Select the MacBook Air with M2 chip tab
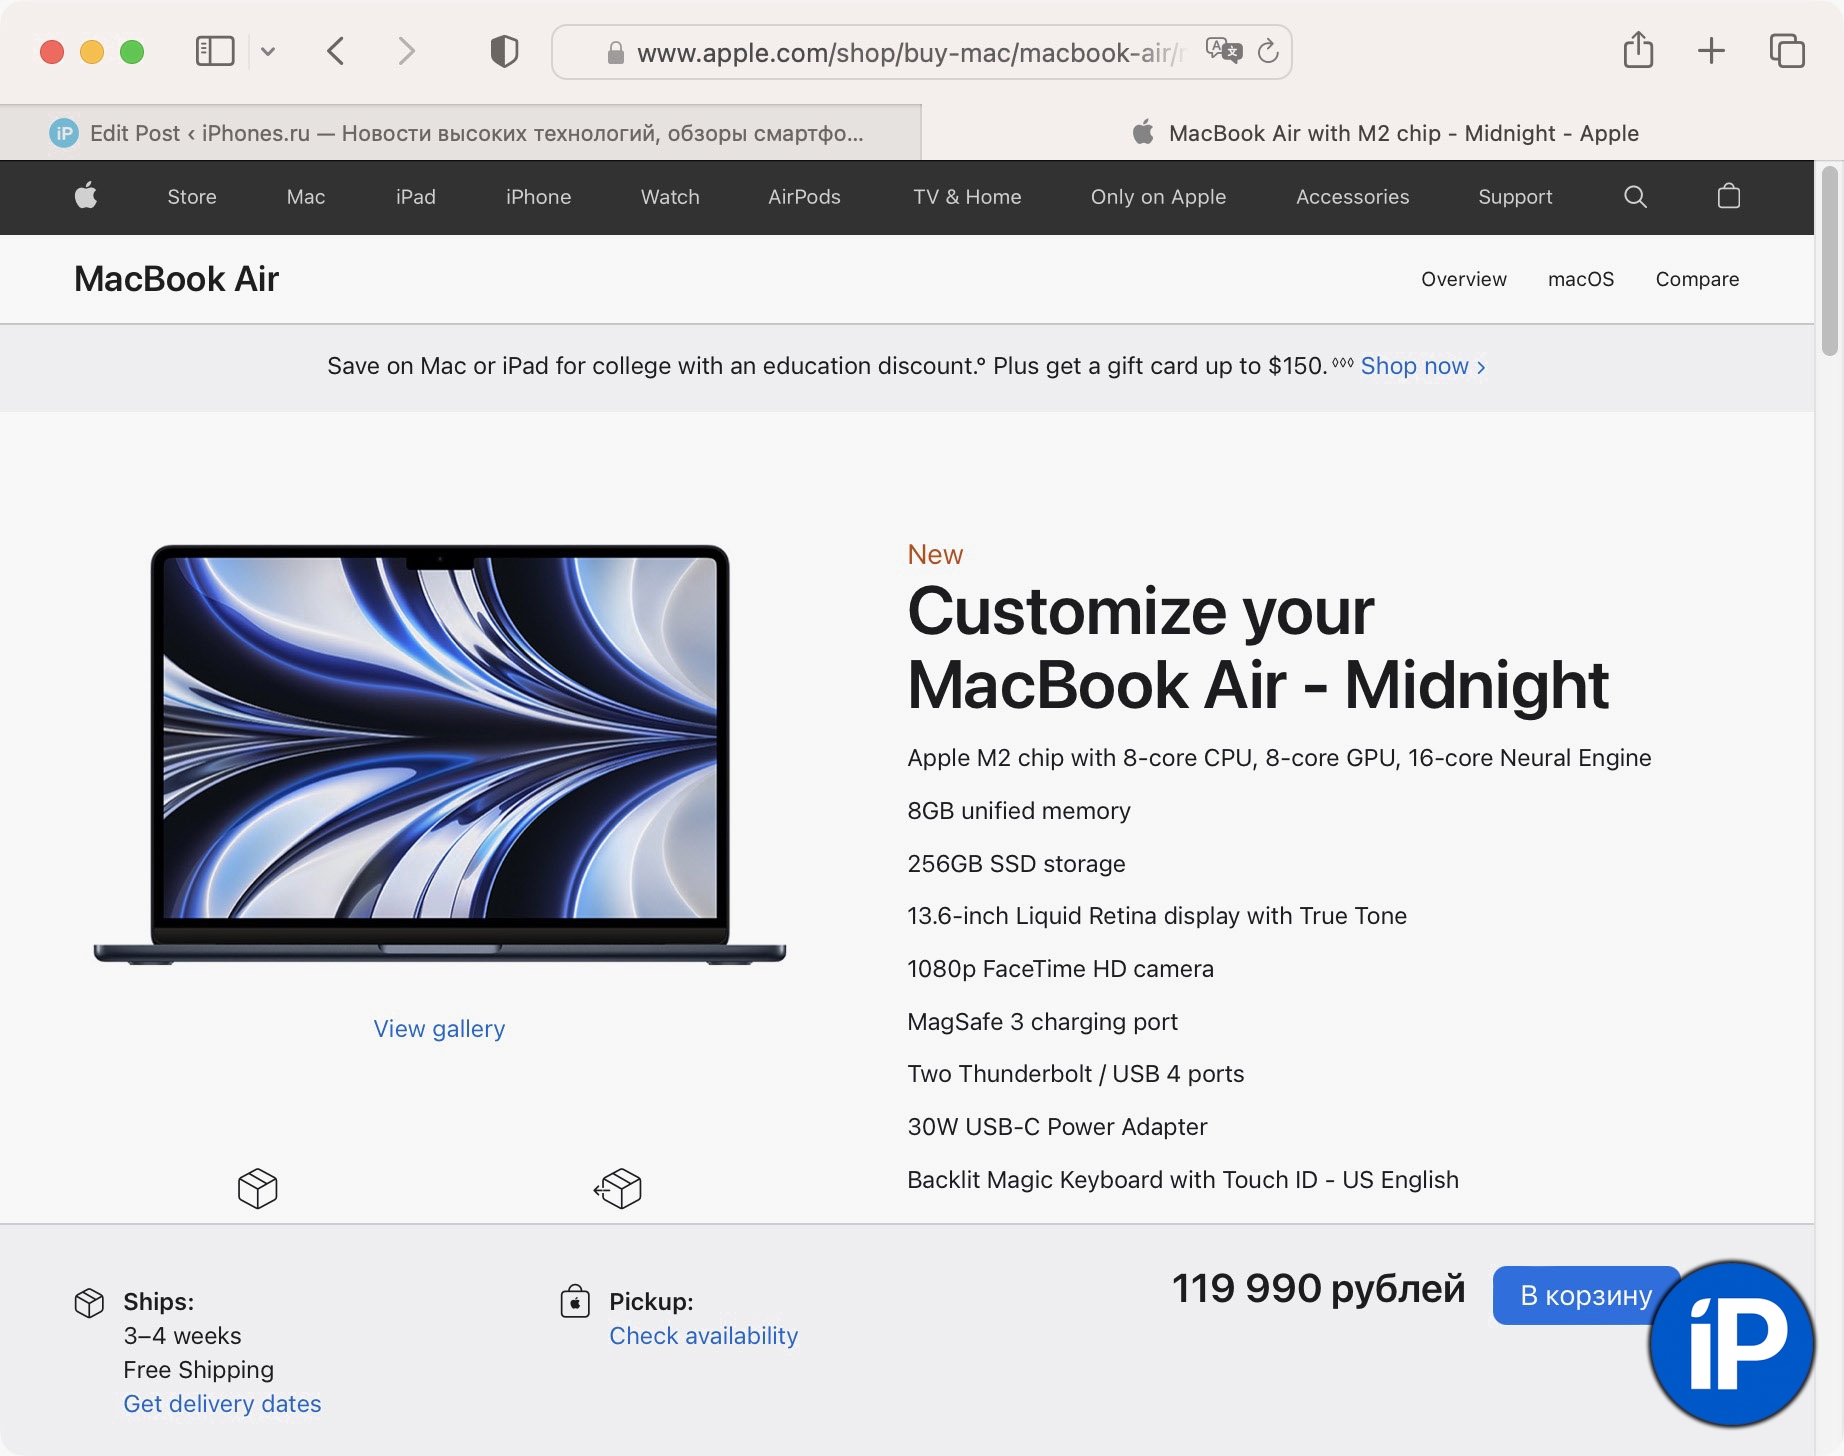 pos(1383,133)
